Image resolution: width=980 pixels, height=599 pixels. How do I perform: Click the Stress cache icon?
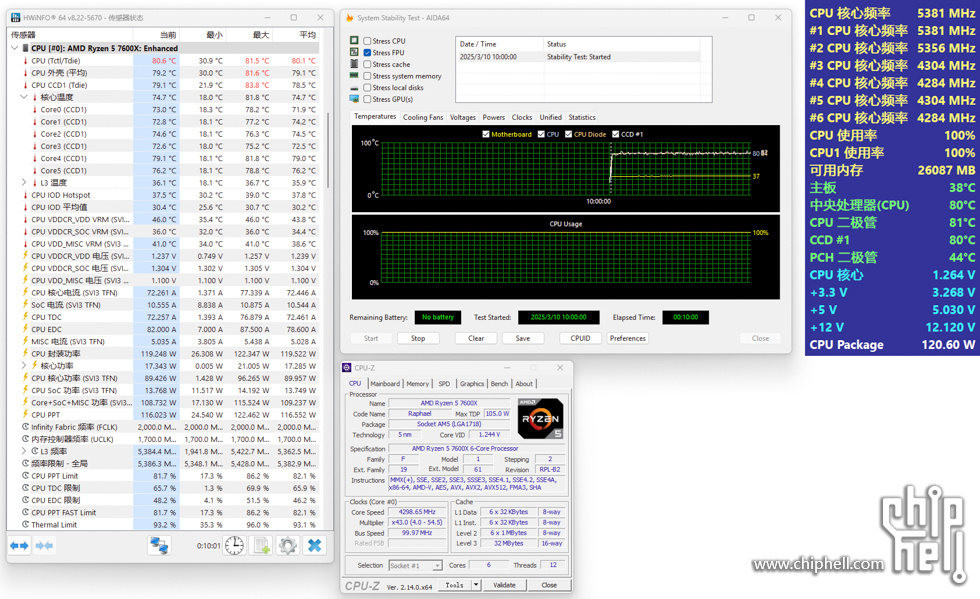coord(354,64)
